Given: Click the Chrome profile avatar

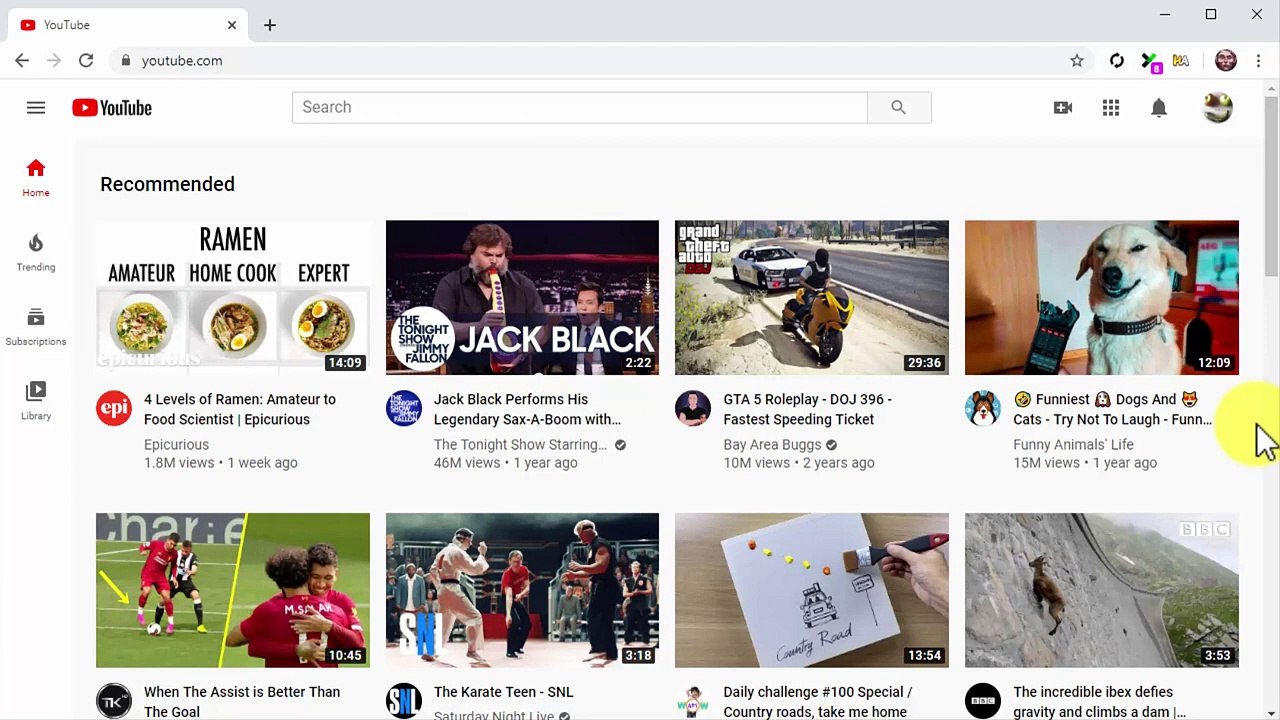Looking at the screenshot, I should 1226,61.
